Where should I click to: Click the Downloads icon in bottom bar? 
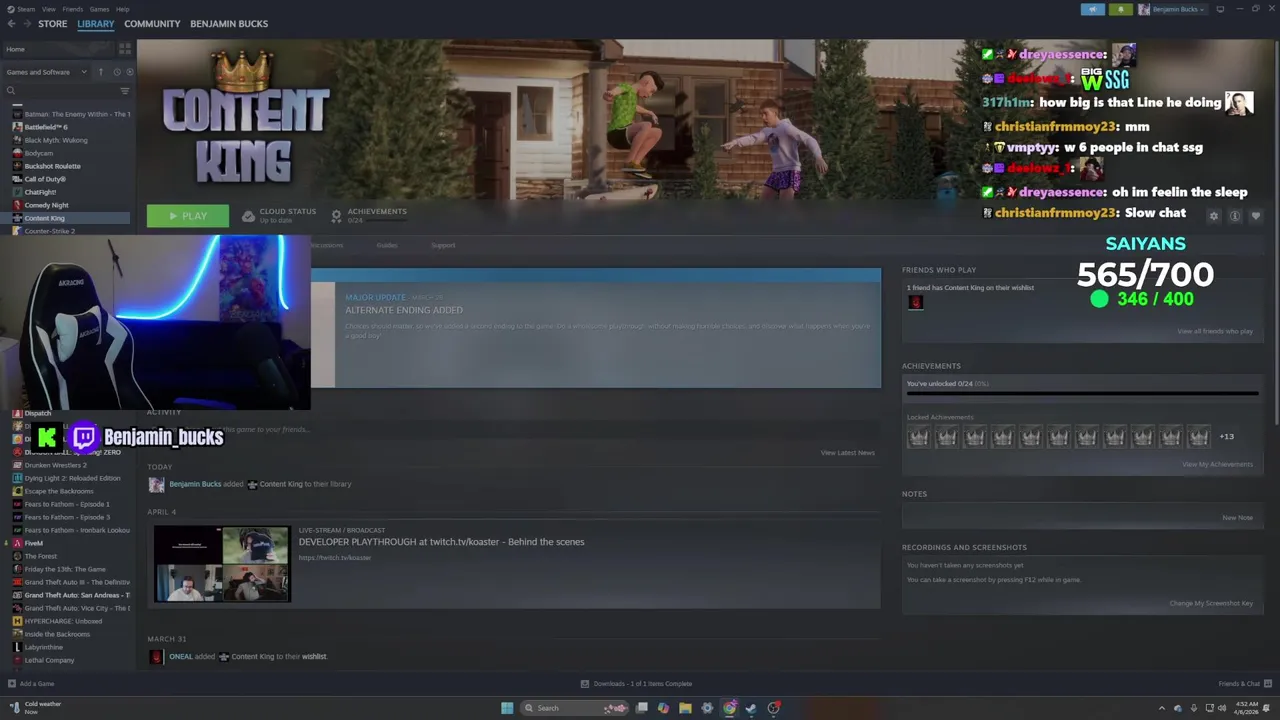(585, 684)
